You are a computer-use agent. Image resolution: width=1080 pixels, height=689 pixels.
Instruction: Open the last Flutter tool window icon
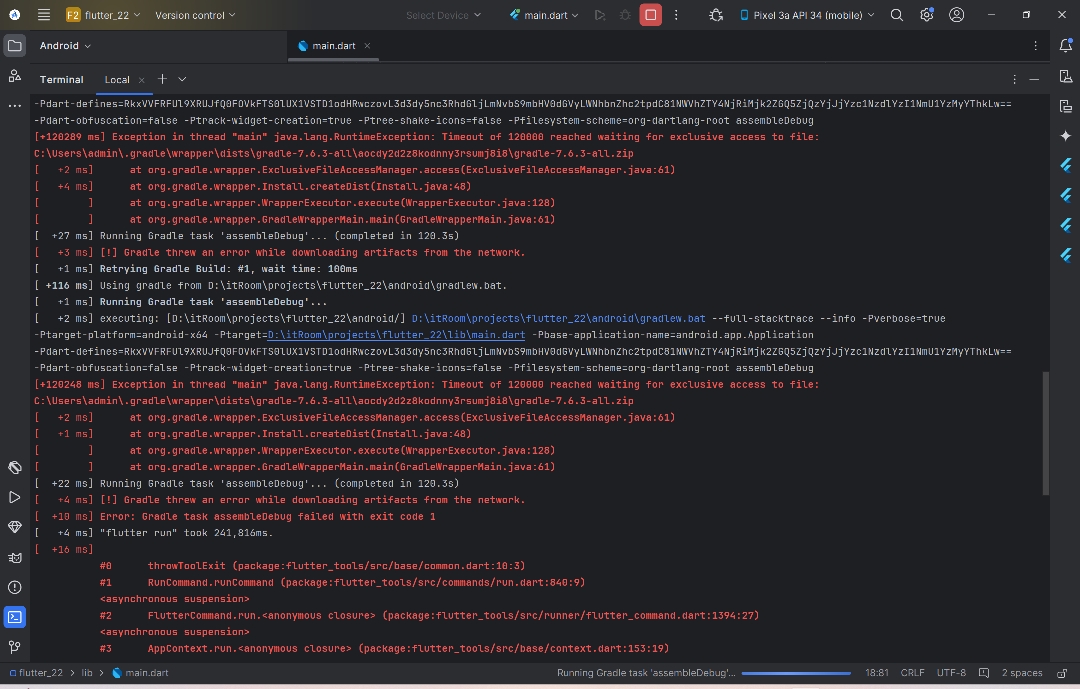click(x=1066, y=255)
